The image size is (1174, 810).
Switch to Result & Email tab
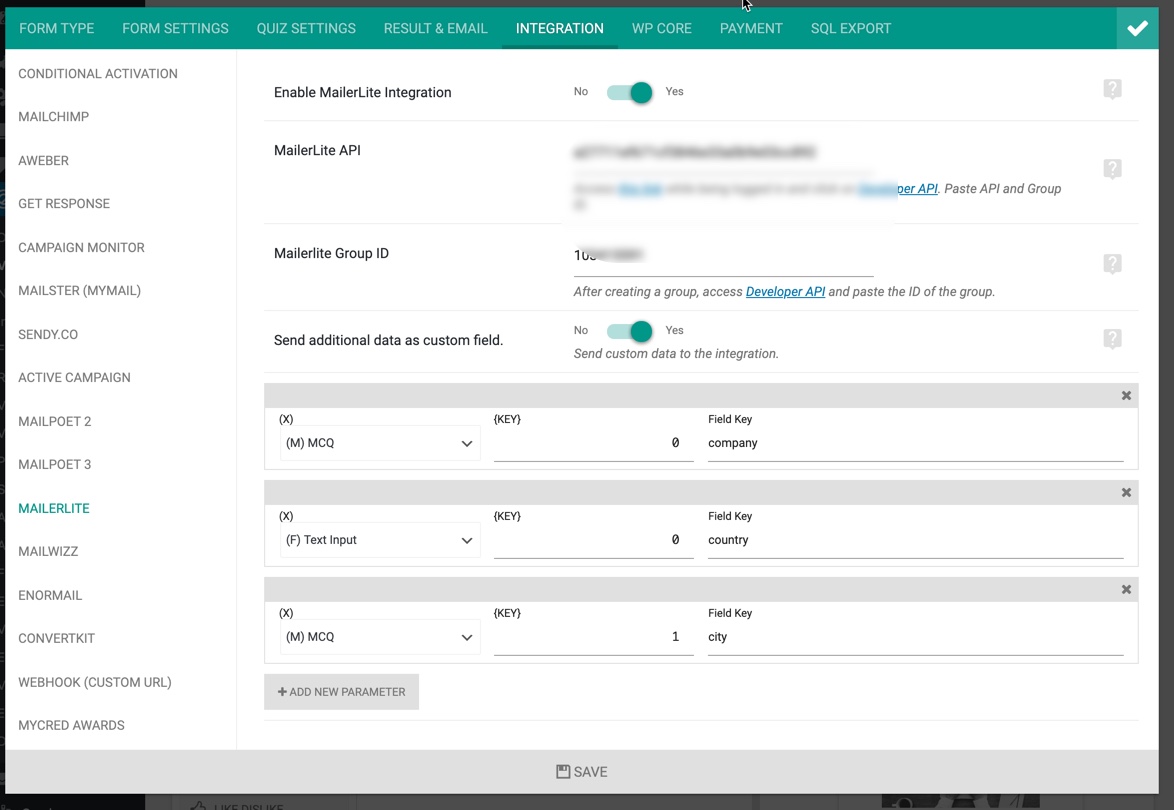point(436,28)
